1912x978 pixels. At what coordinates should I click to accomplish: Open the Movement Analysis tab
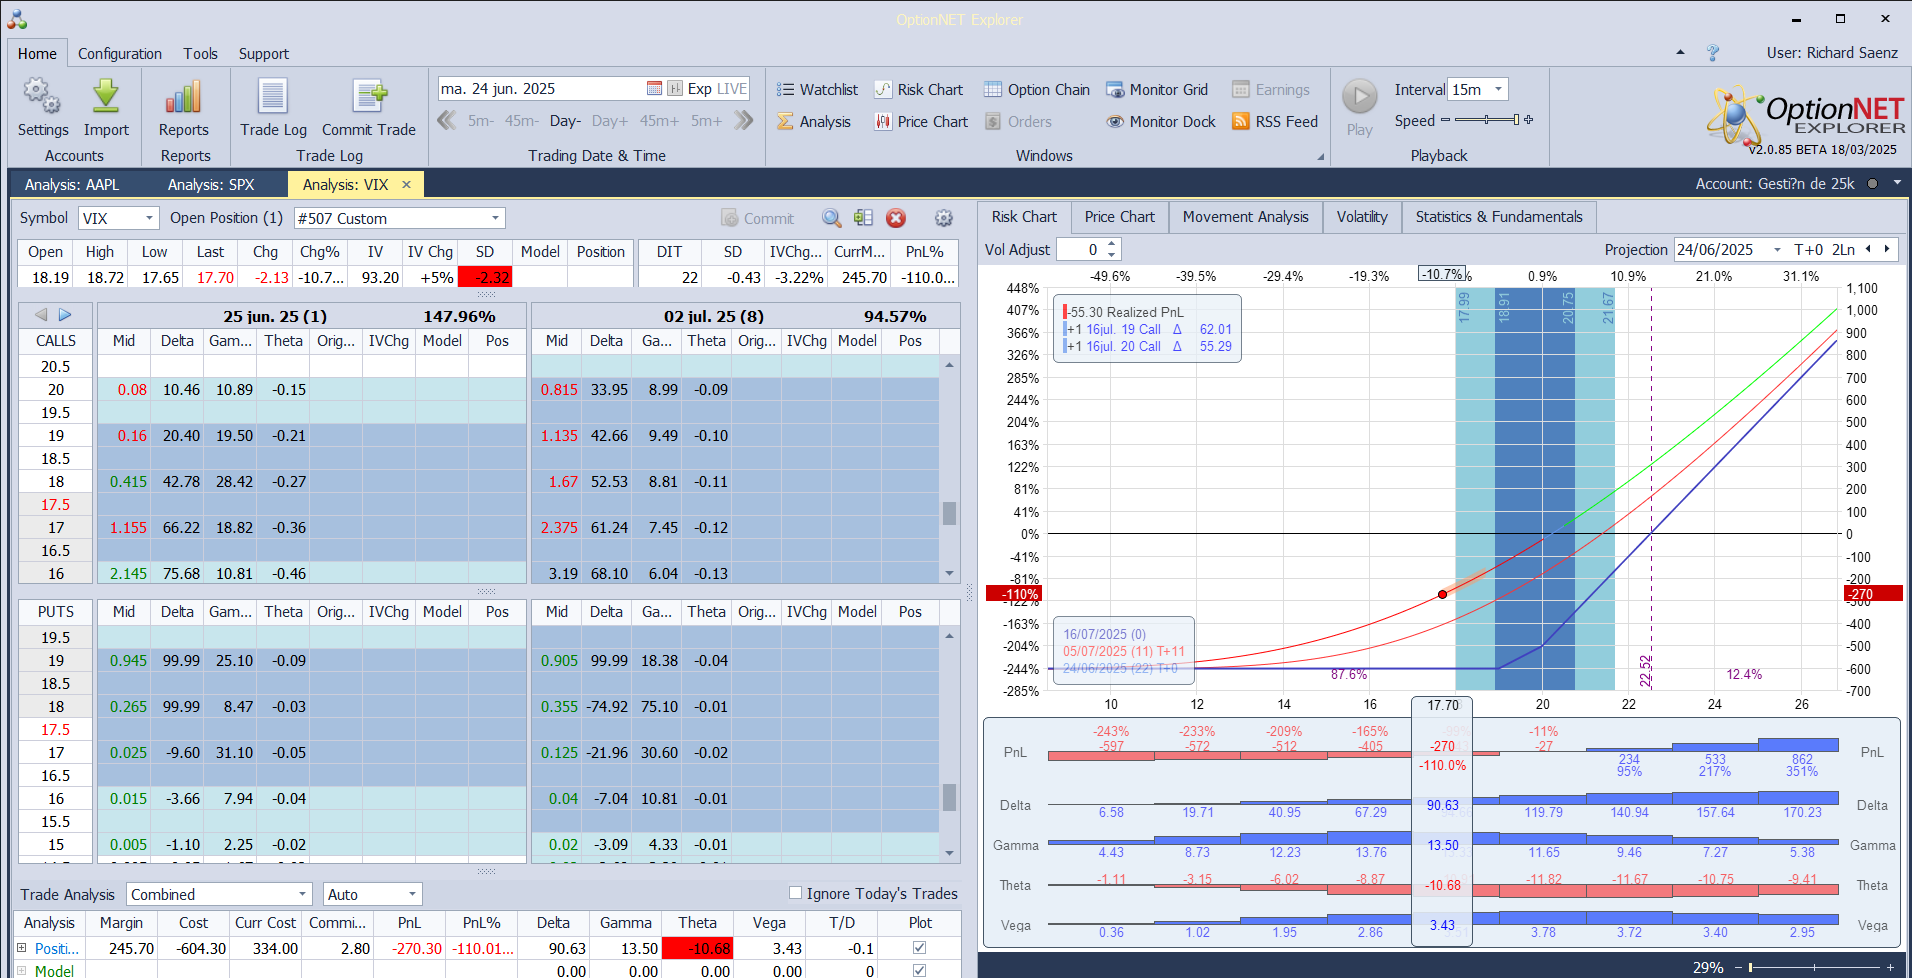coord(1245,217)
